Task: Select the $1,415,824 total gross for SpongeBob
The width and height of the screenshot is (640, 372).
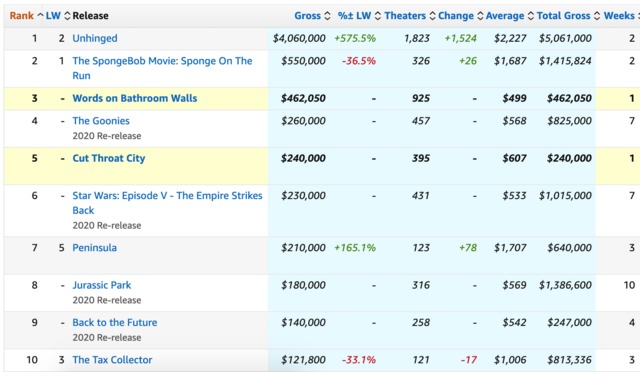Action: click(x=565, y=61)
